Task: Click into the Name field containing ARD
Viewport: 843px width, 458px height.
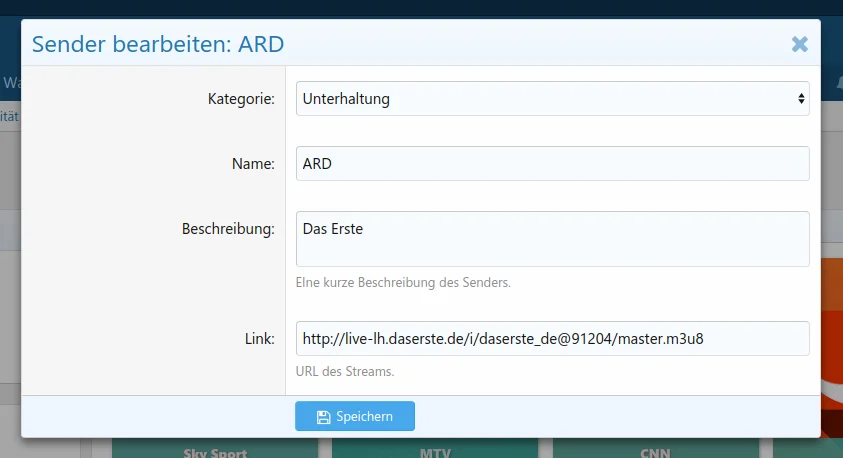Action: pyautogui.click(x=552, y=164)
